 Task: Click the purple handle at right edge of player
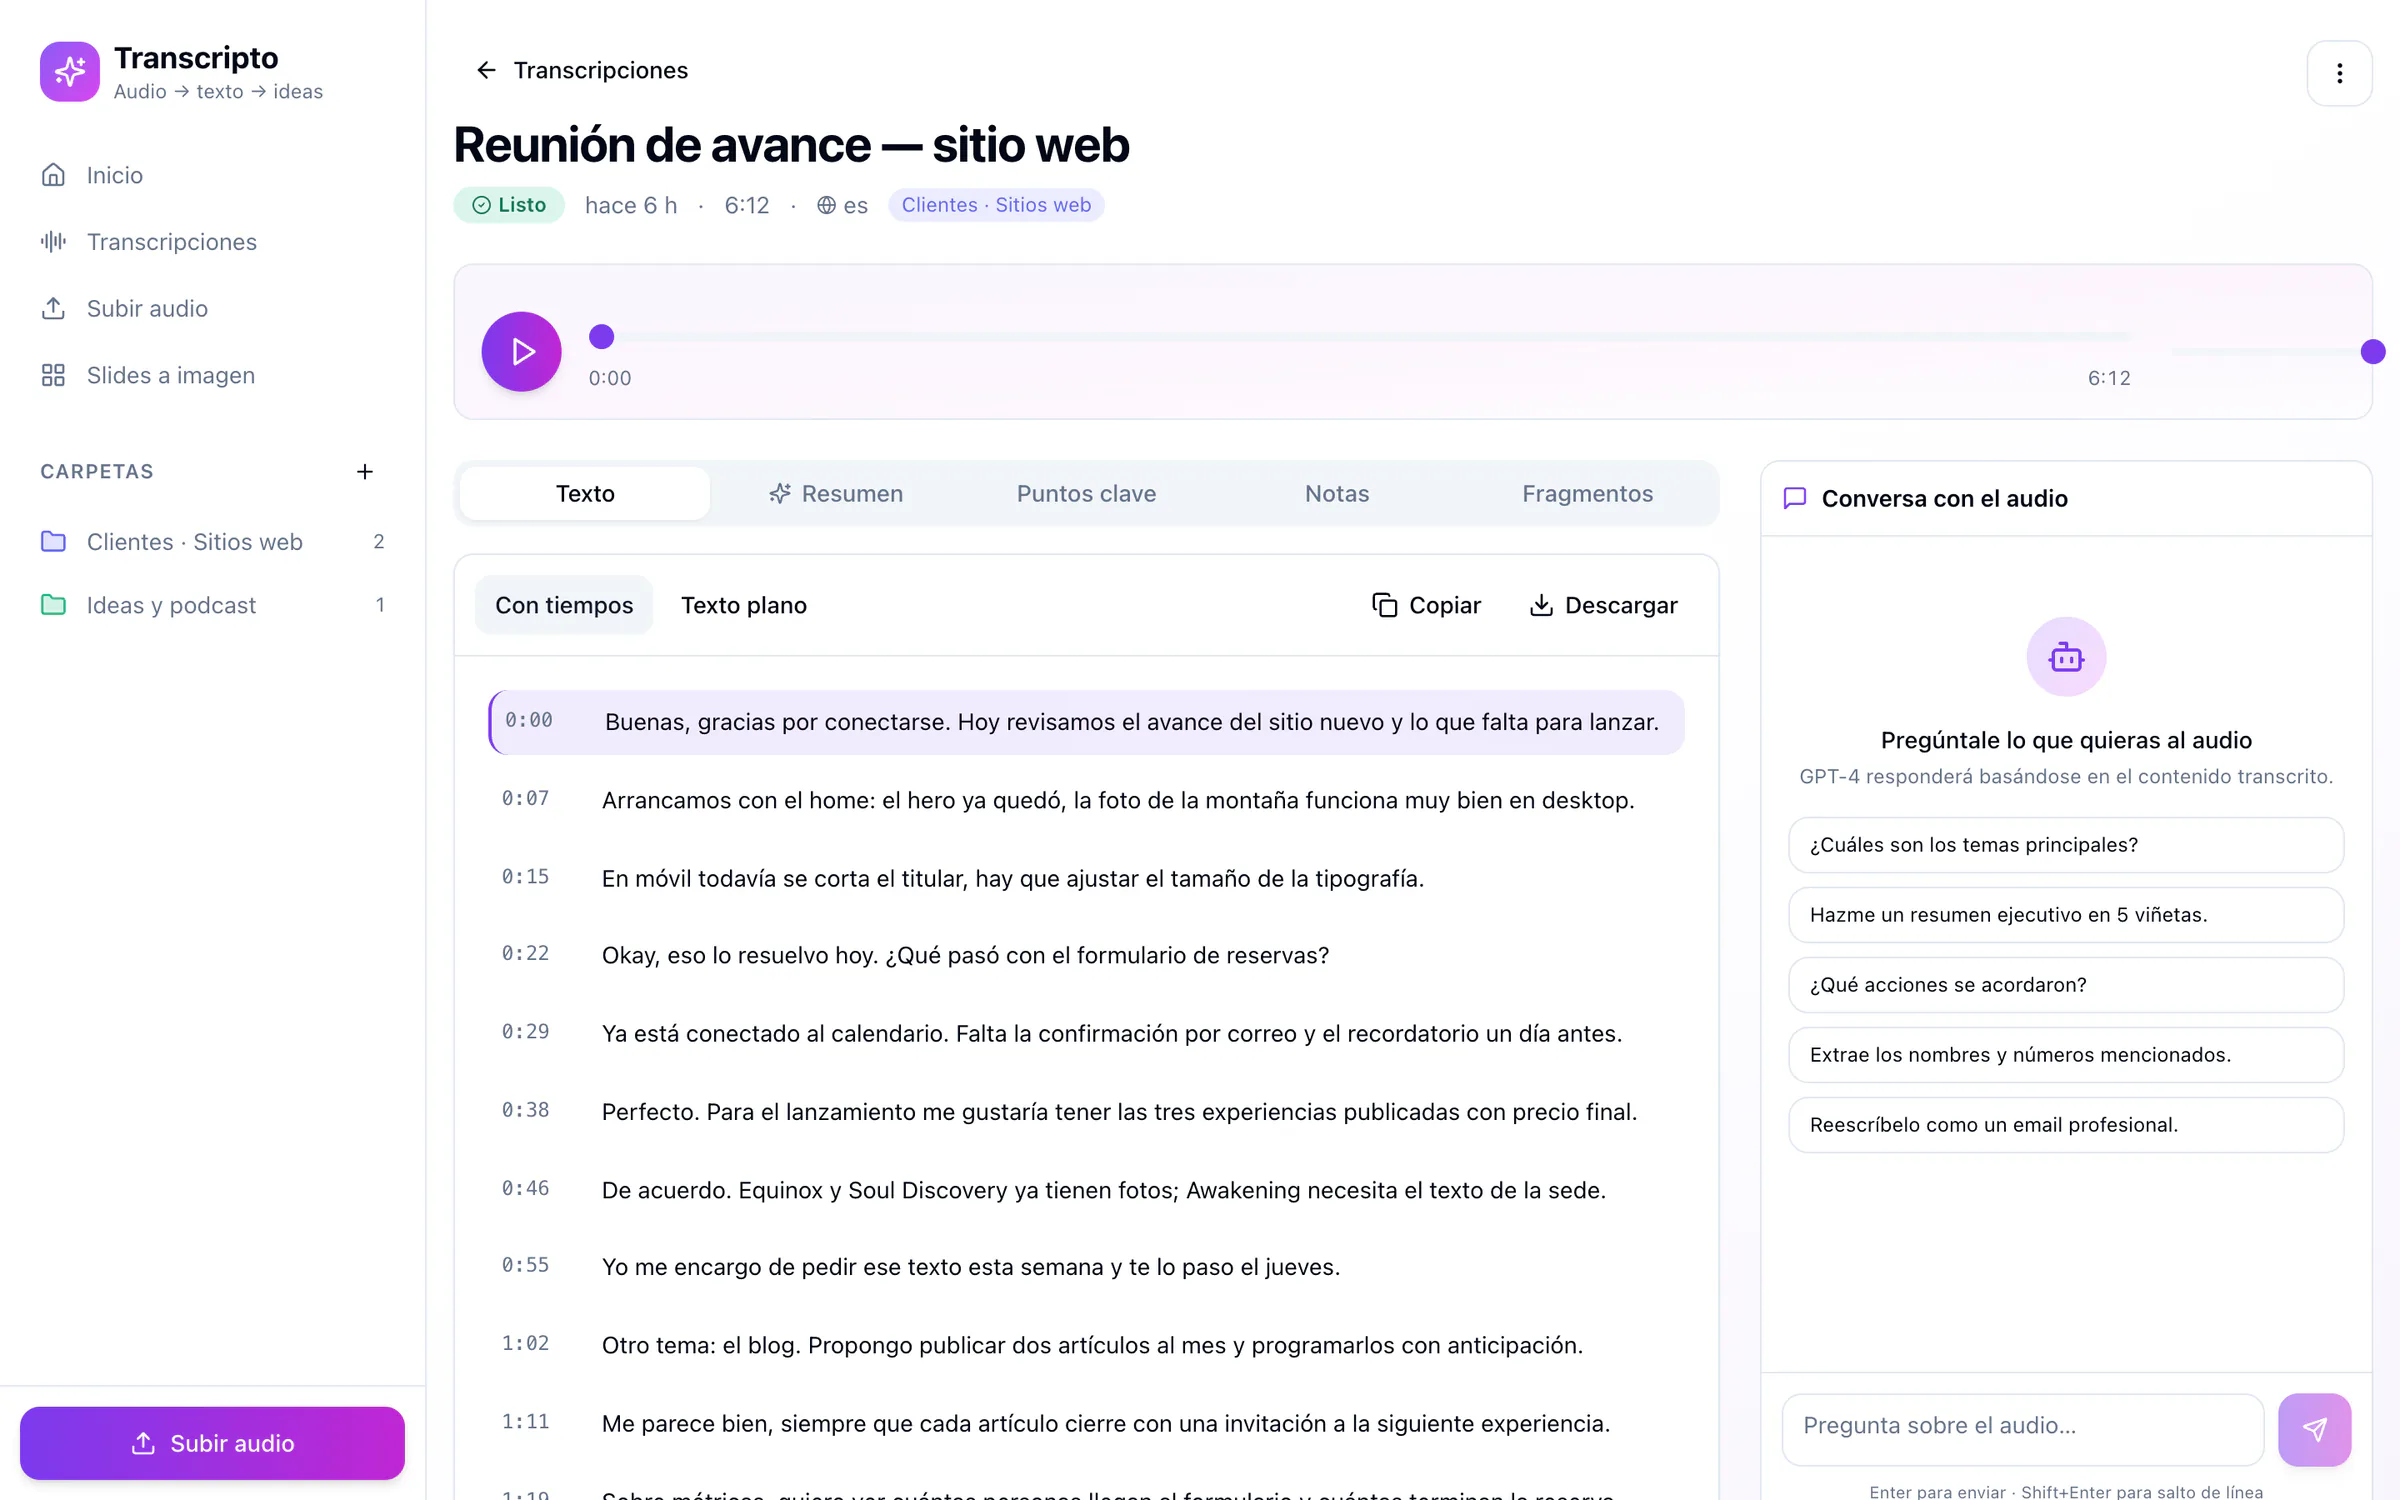click(2372, 351)
